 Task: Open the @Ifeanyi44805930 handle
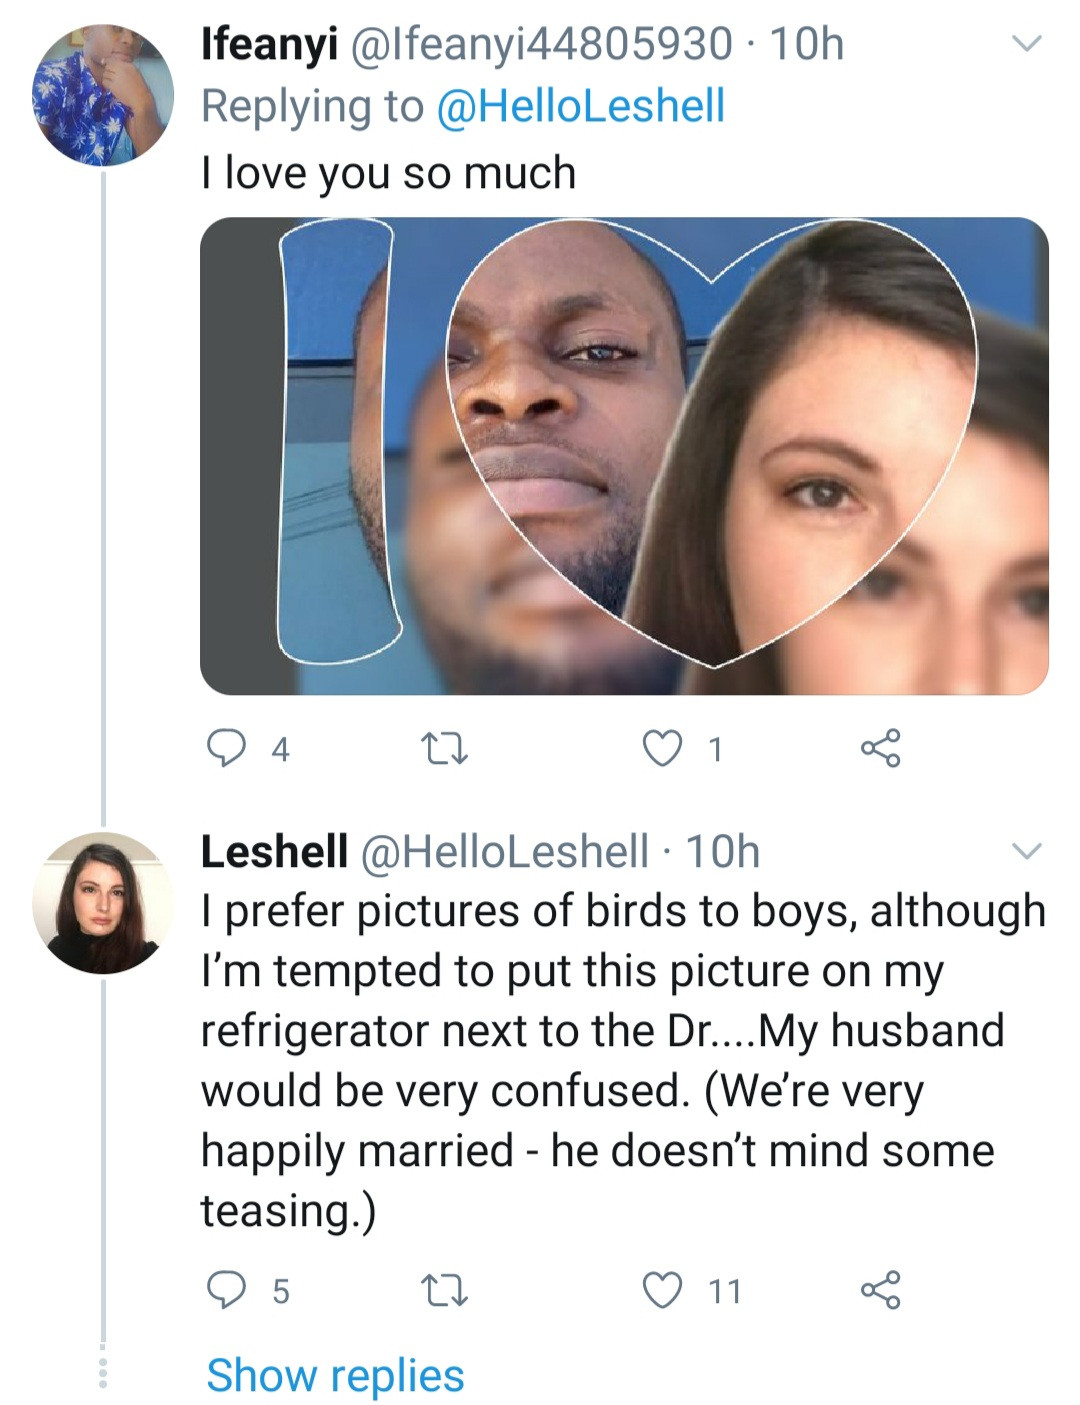tap(541, 45)
